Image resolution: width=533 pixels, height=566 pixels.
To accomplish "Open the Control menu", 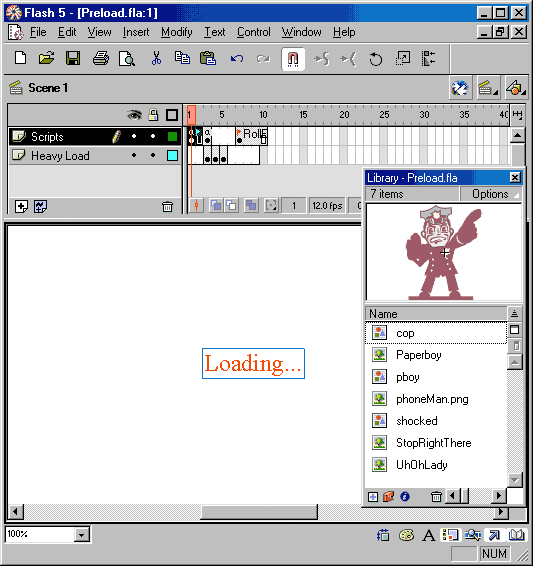I will (253, 32).
